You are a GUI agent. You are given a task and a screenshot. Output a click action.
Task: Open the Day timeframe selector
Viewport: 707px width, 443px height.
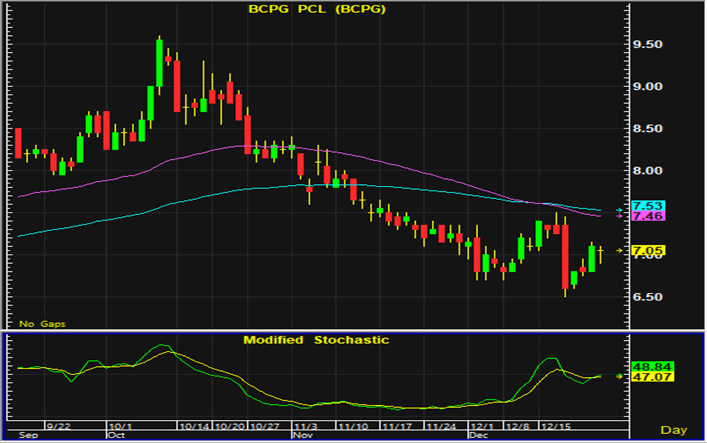tap(677, 430)
